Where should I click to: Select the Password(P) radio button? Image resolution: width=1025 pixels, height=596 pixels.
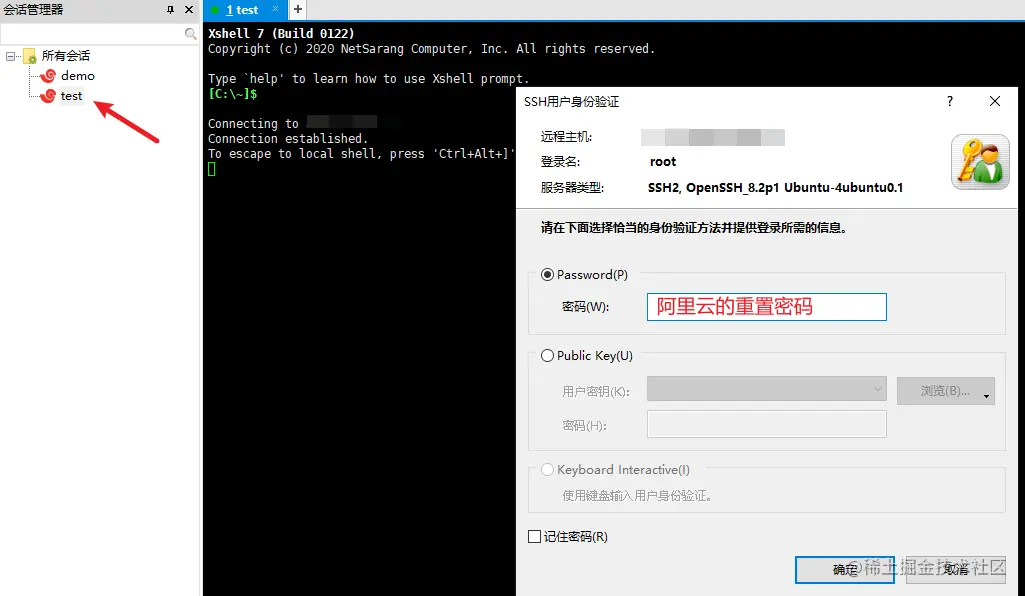point(547,275)
